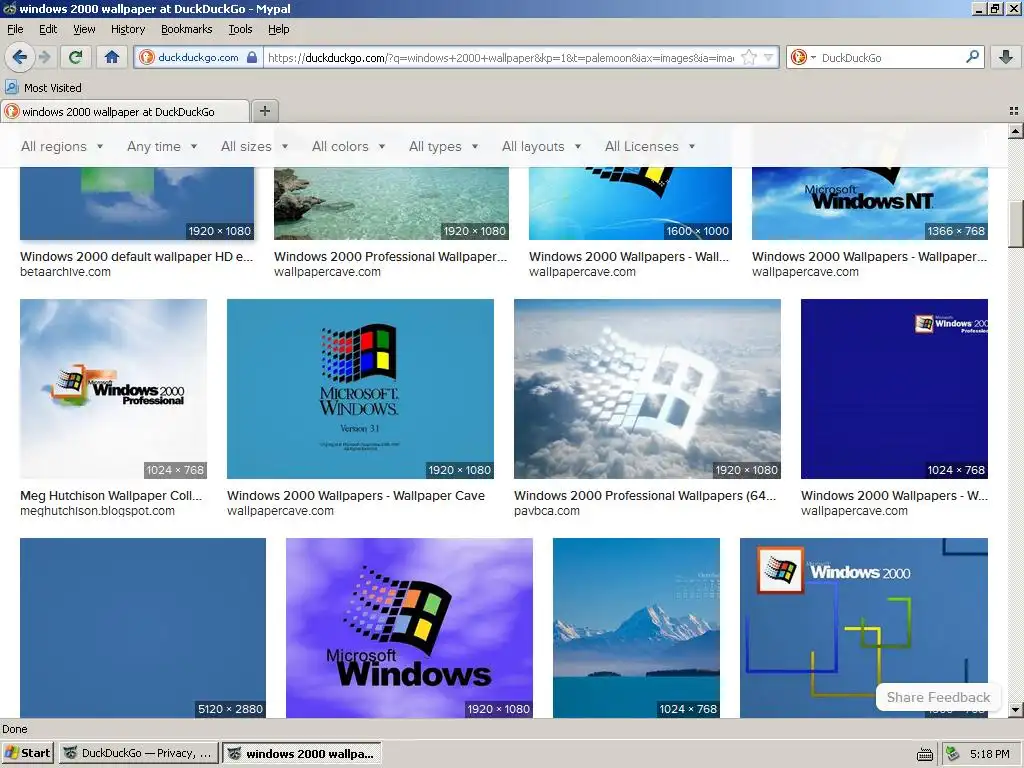Open the Edit menu

pos(48,29)
